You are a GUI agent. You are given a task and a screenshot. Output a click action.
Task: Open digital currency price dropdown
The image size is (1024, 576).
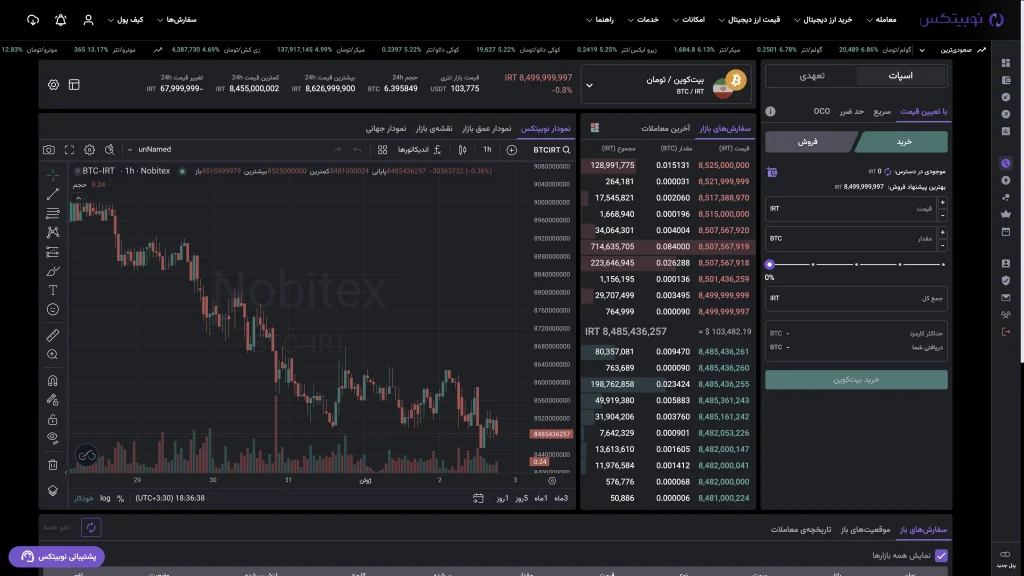click(x=750, y=20)
